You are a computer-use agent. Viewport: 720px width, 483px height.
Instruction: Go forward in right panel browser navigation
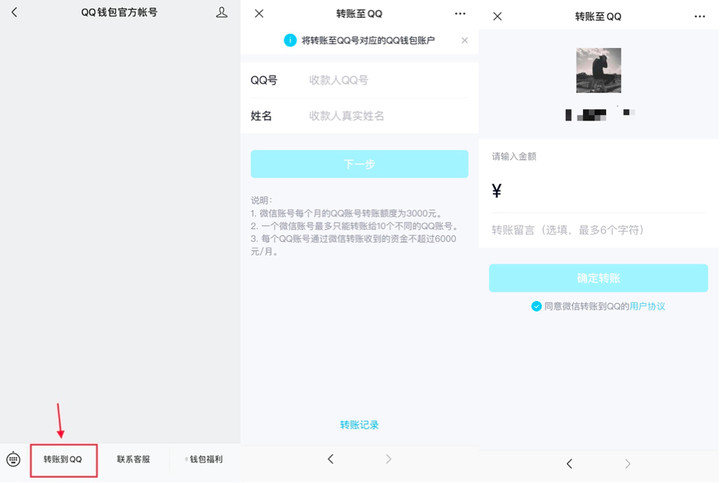point(628,464)
